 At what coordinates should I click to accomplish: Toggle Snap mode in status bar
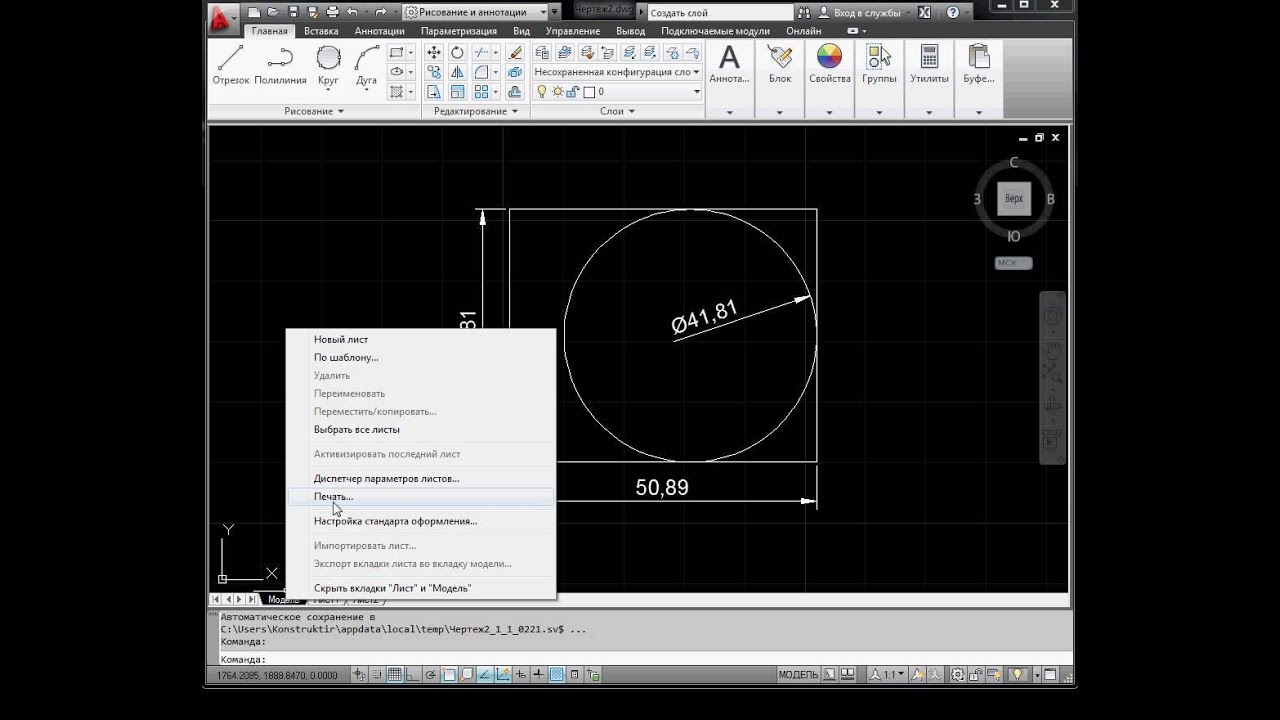(x=377, y=675)
